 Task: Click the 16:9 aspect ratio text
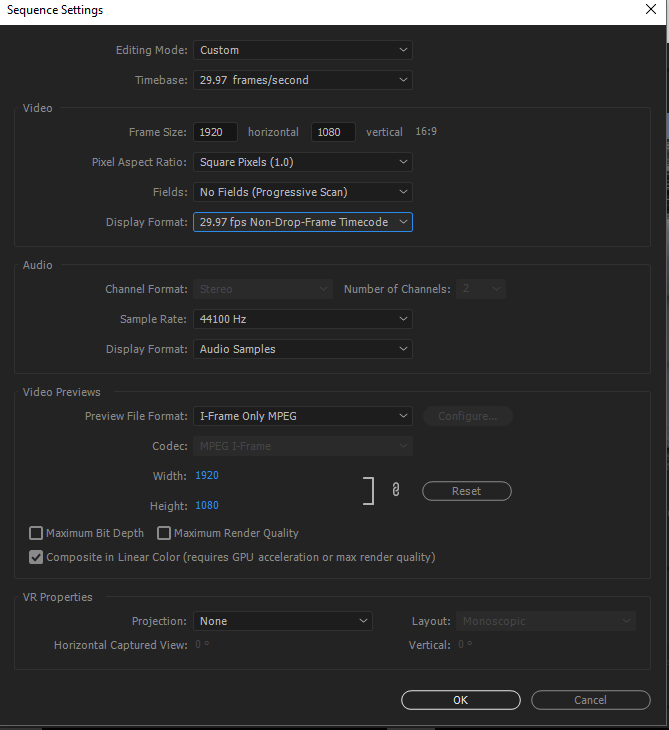point(426,132)
